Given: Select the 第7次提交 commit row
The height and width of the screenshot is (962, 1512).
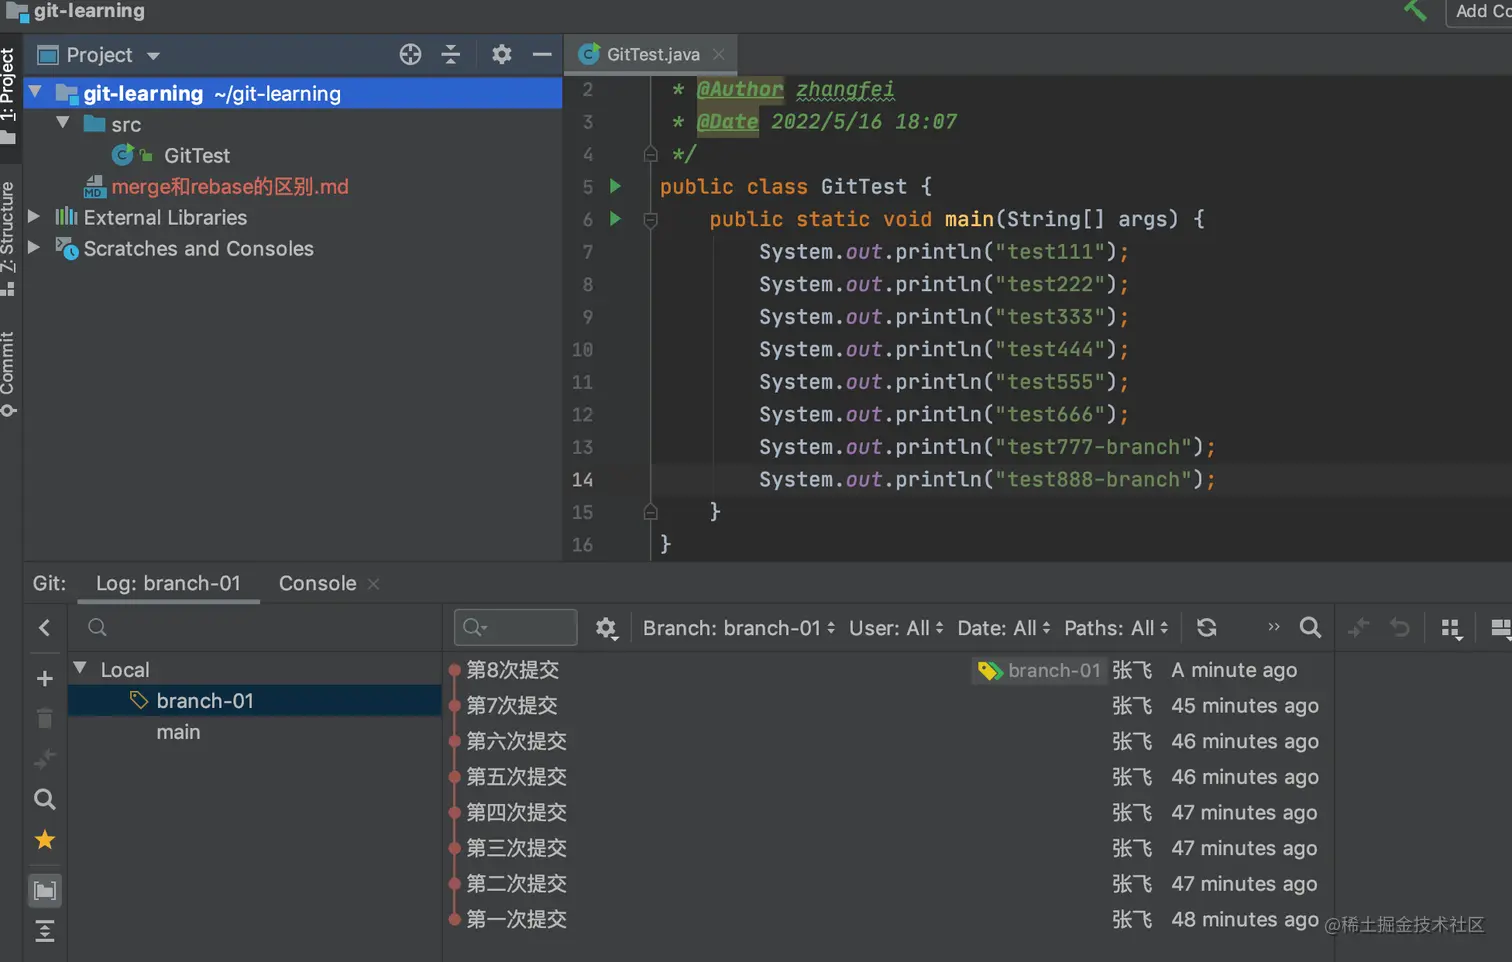Looking at the screenshot, I should pyautogui.click(x=512, y=706).
